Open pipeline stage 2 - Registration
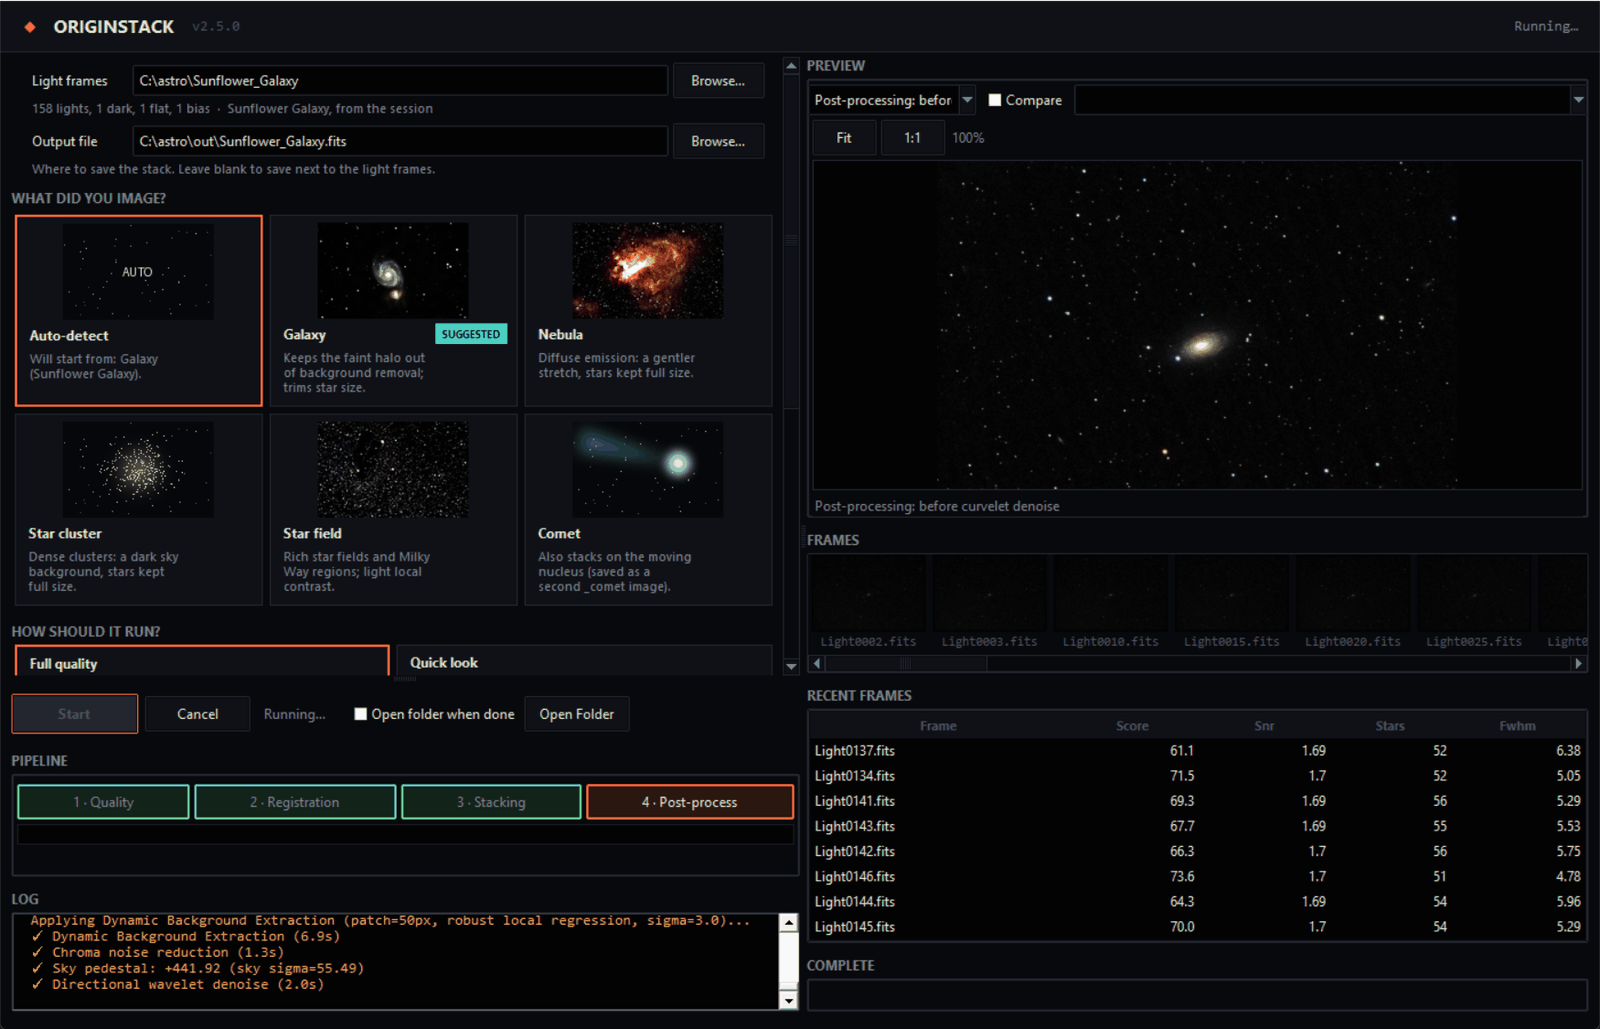This screenshot has width=1600, height=1029. 295,802
